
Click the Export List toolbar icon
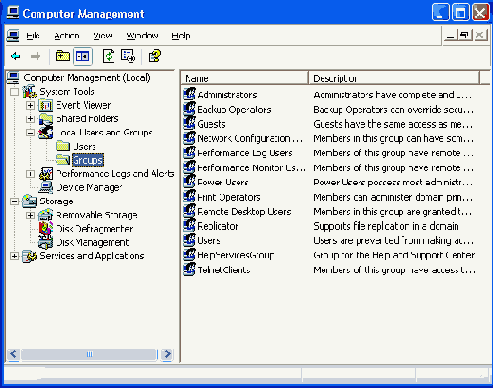click(x=128, y=56)
